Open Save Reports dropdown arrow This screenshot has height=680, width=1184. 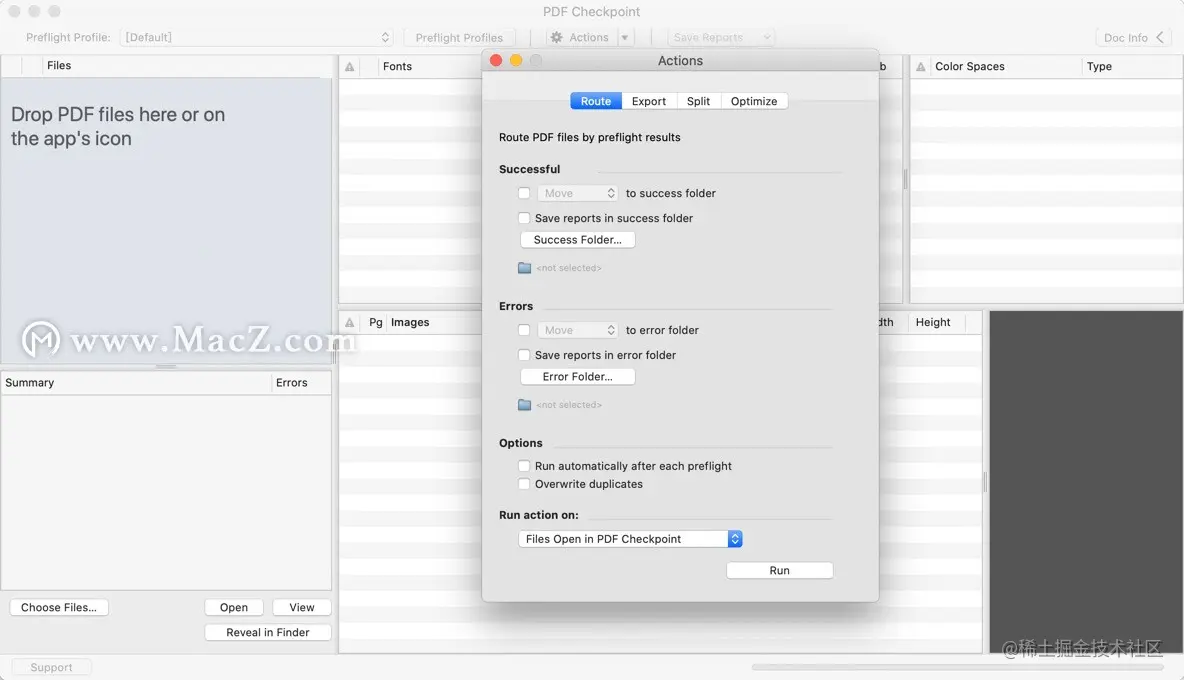[766, 37]
